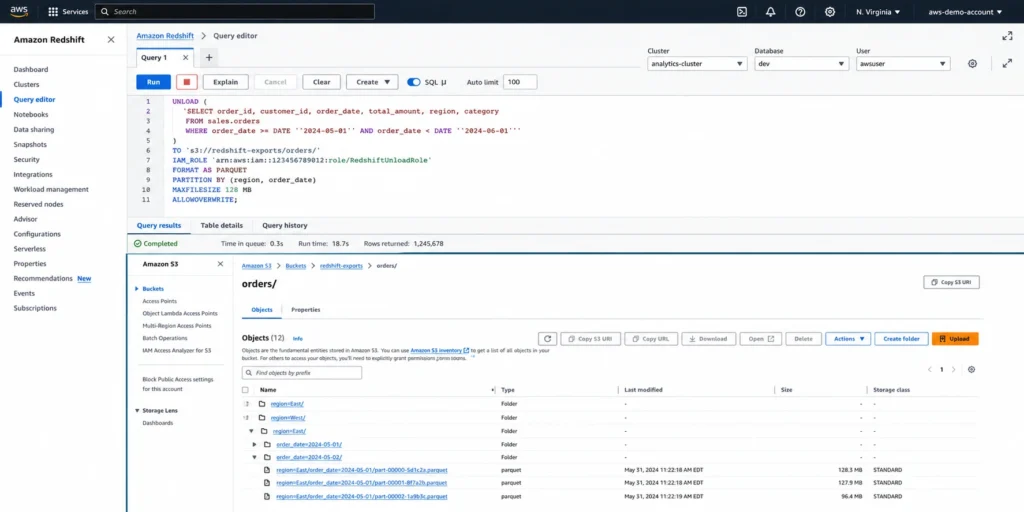Screen dimensions: 1024x512
Task: Click the top AWS Search box
Action: click(x=235, y=12)
